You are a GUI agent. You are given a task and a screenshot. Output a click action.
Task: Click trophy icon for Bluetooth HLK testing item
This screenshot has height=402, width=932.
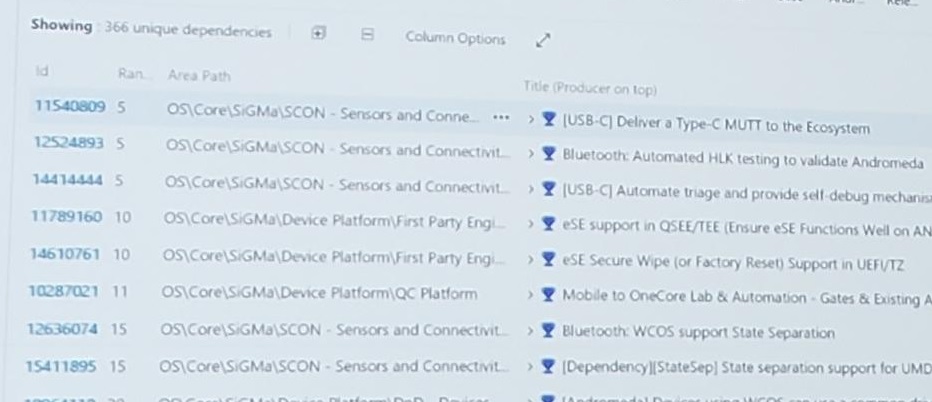click(x=549, y=155)
